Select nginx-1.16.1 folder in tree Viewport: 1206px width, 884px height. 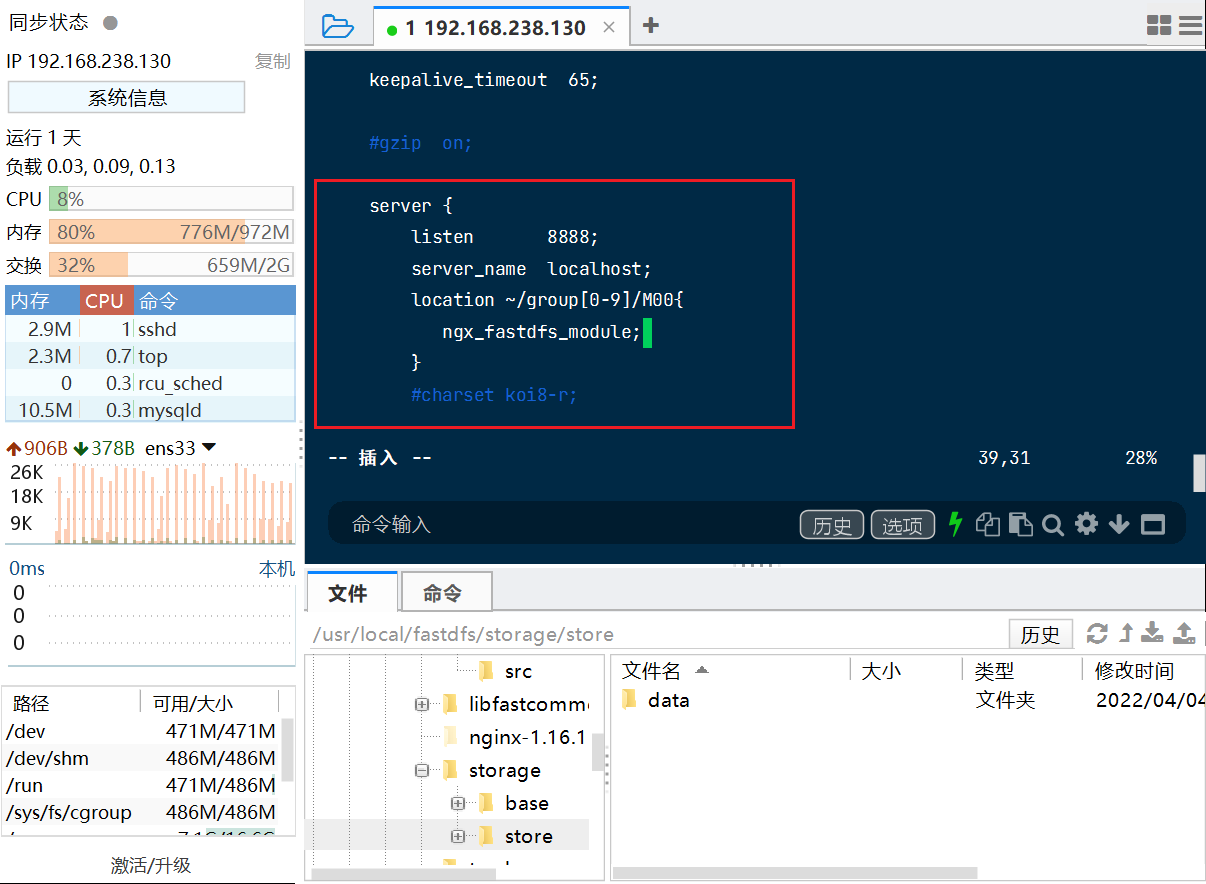click(527, 737)
